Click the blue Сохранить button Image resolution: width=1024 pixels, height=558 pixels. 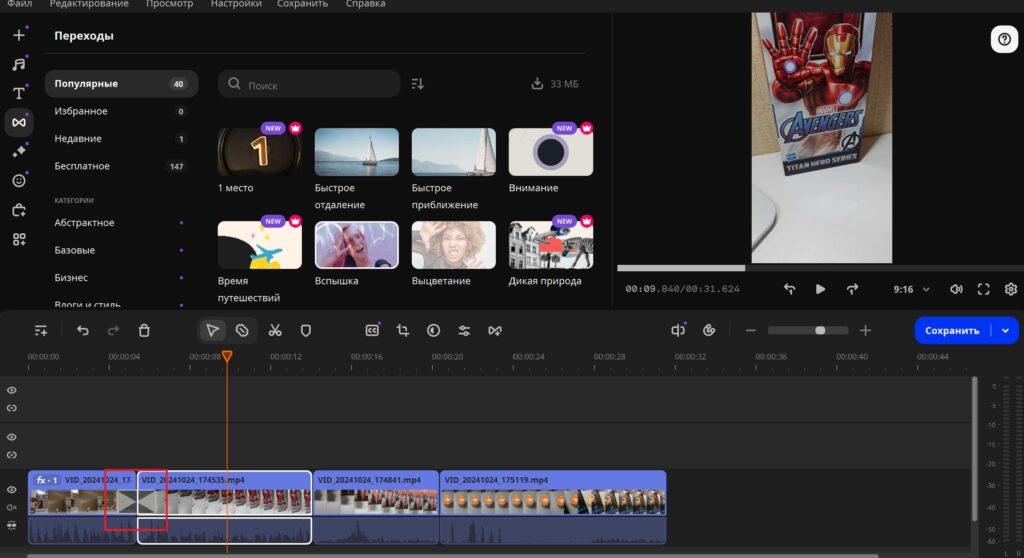[x=952, y=331]
